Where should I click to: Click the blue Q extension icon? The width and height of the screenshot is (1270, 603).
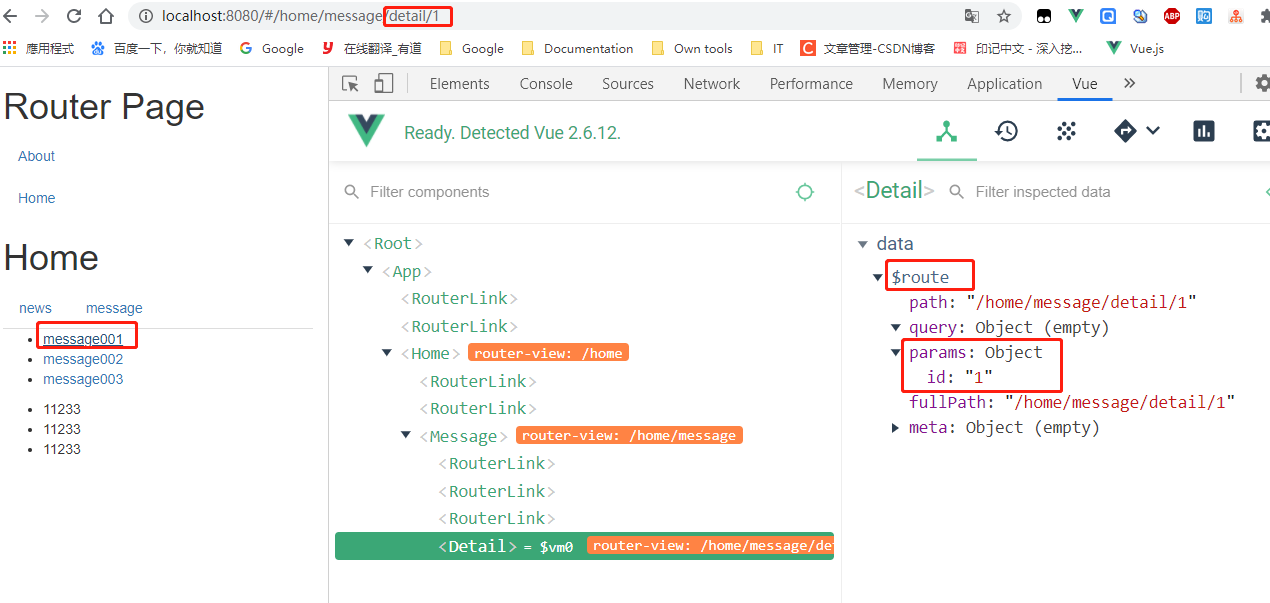click(x=1108, y=16)
